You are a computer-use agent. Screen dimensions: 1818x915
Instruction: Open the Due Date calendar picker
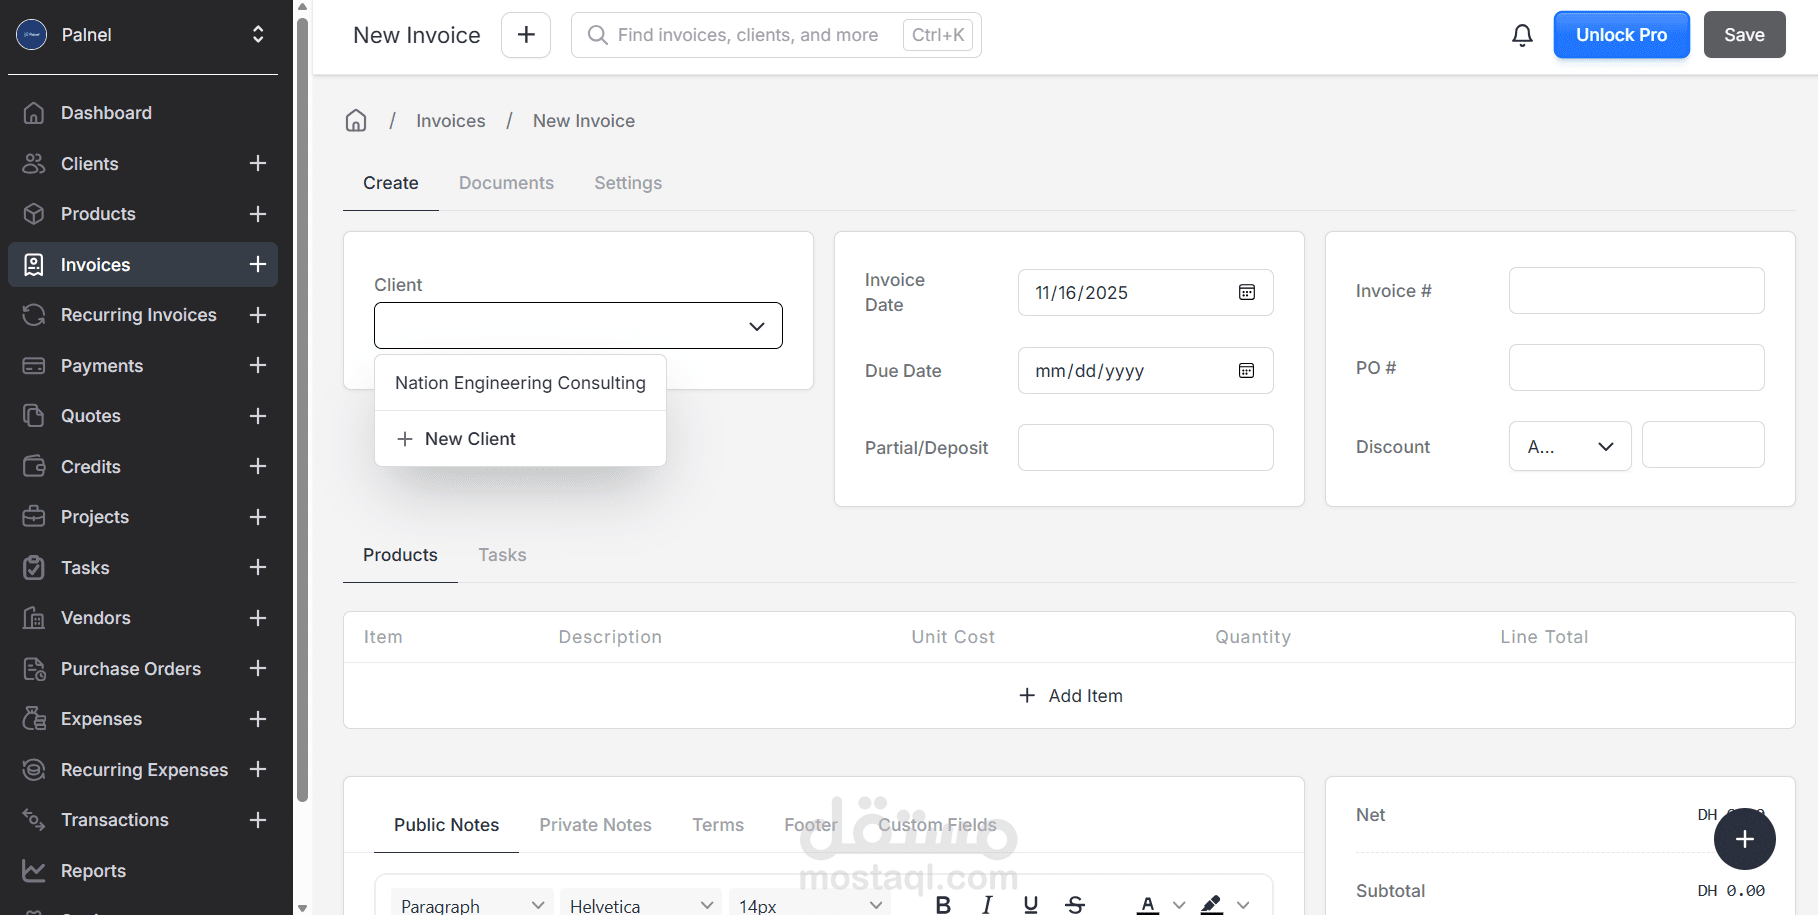[x=1246, y=371]
